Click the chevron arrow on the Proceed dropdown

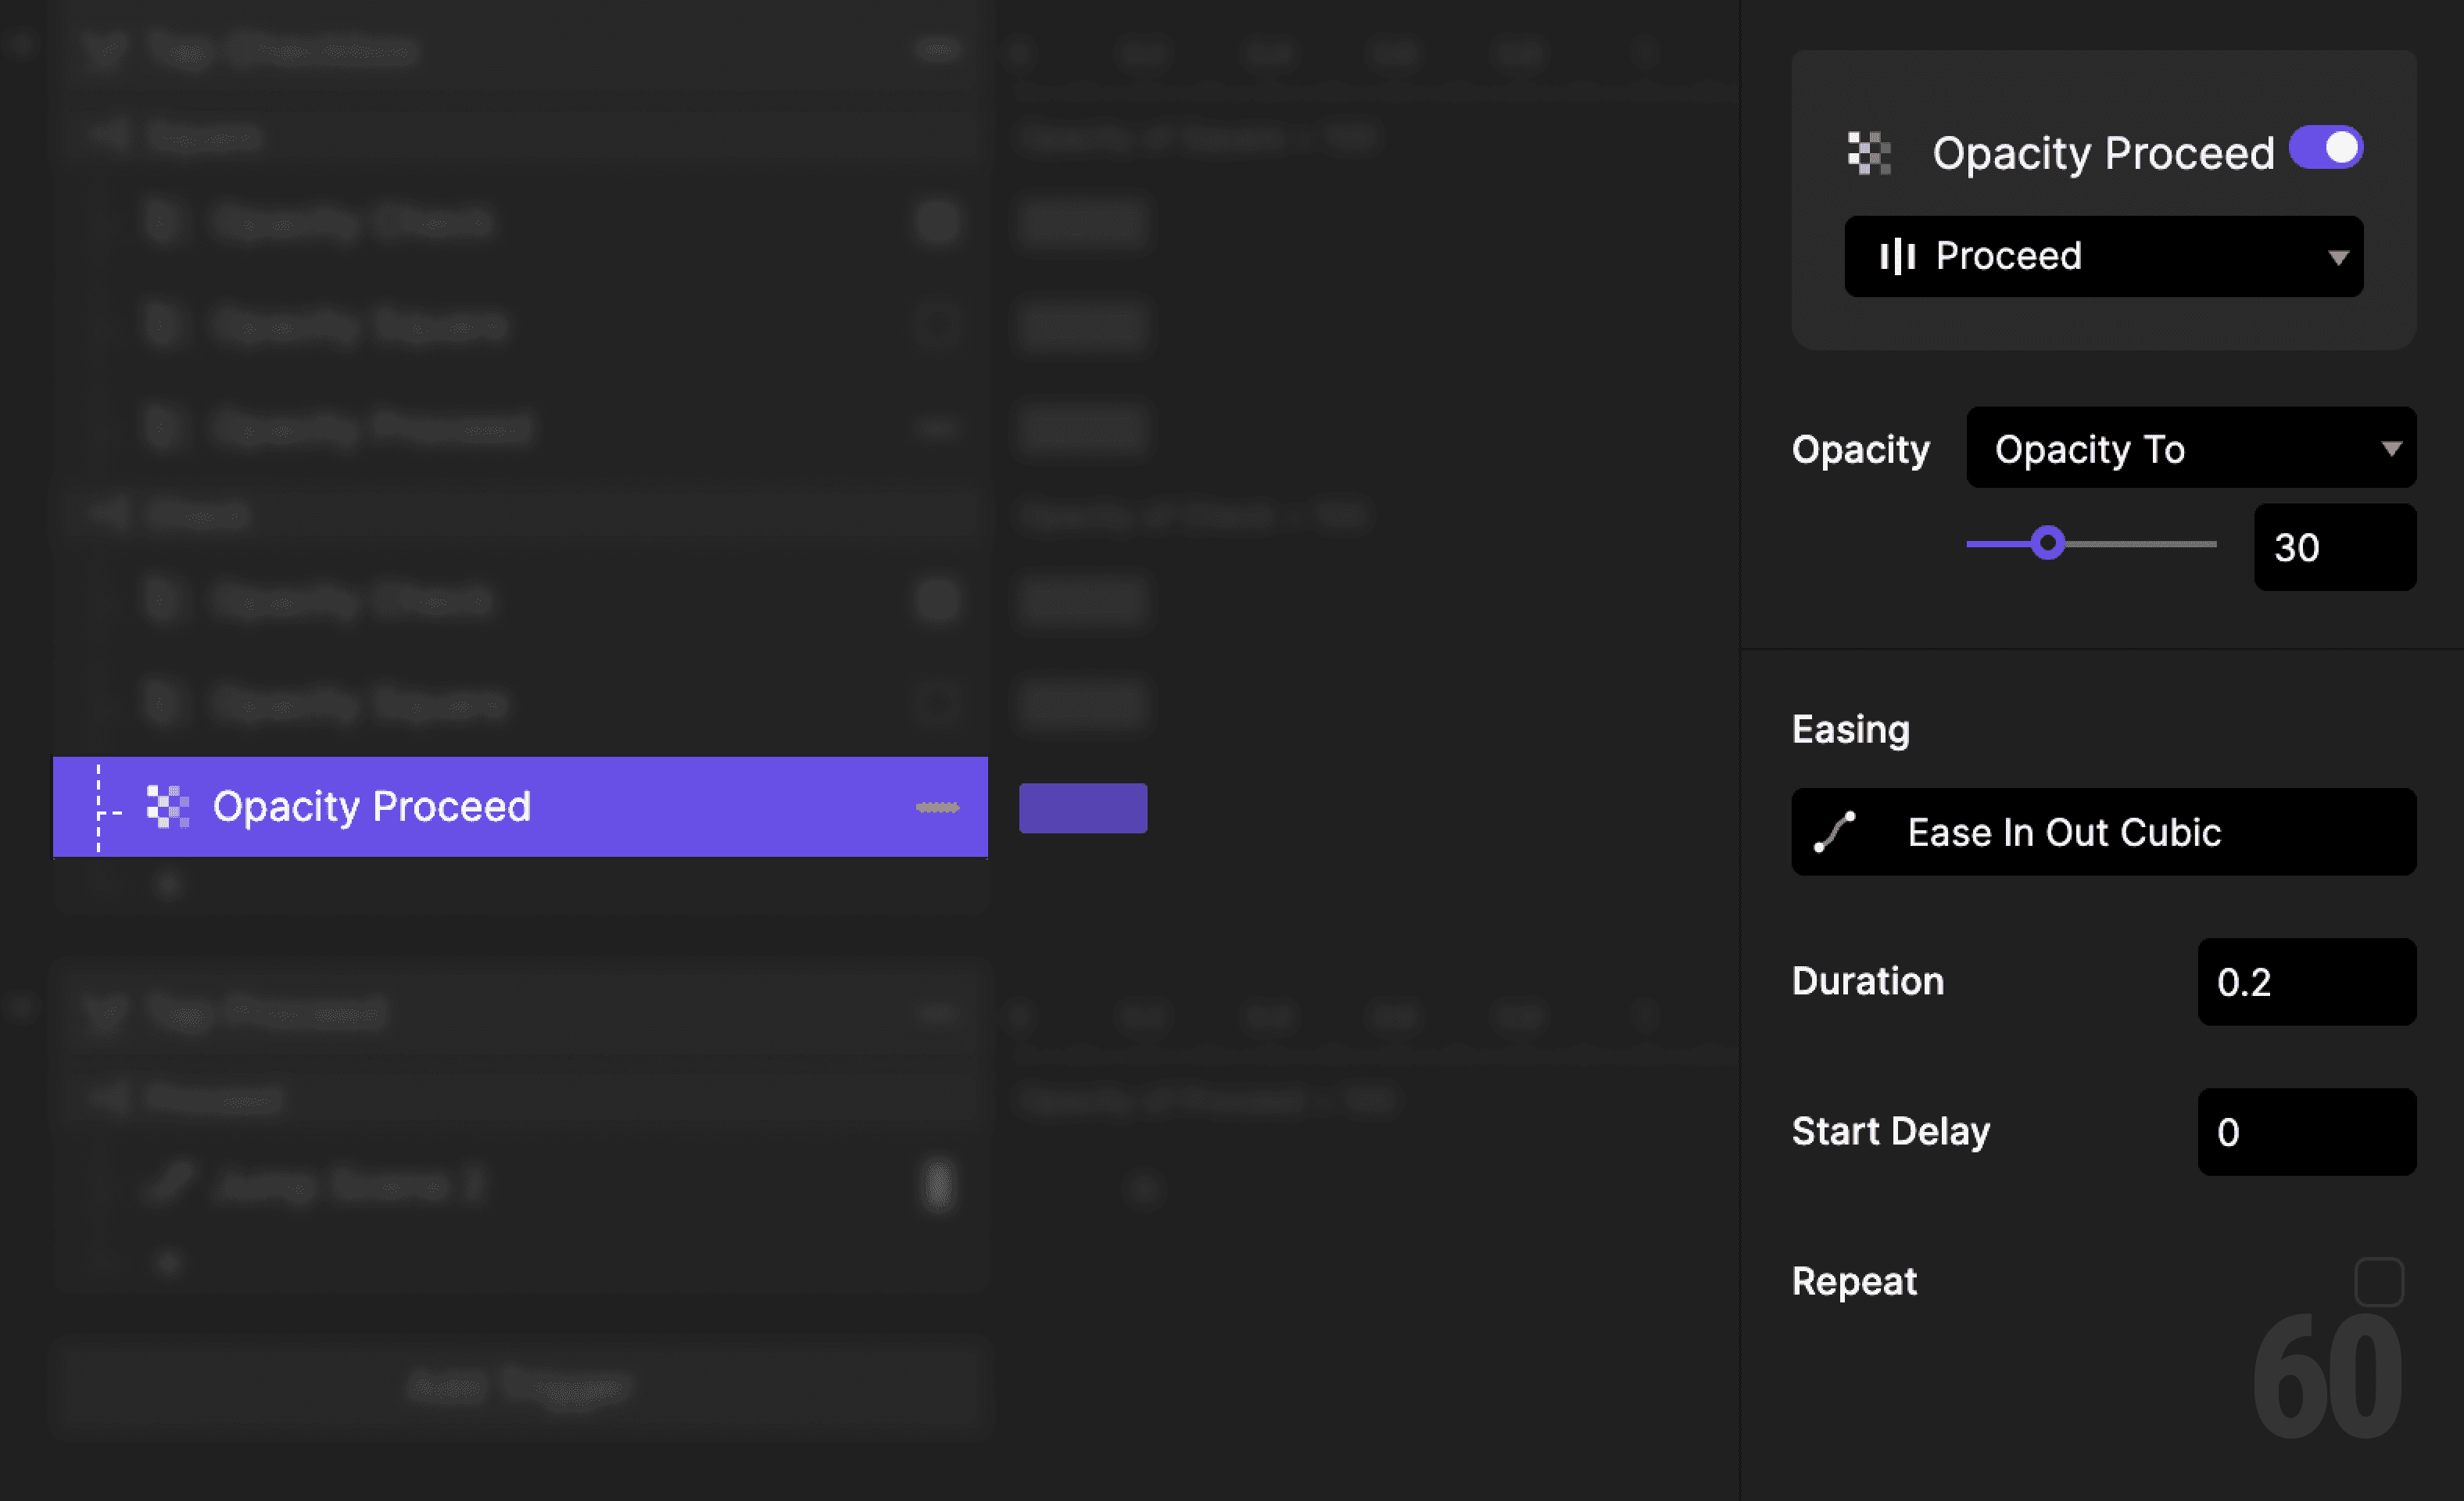tap(2337, 257)
